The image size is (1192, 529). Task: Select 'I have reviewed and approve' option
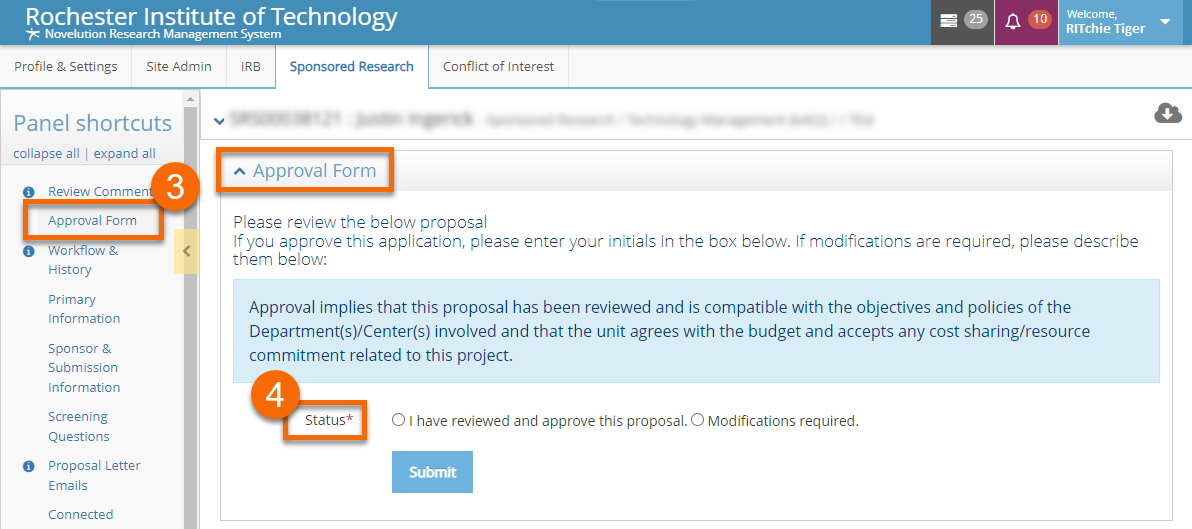399,421
